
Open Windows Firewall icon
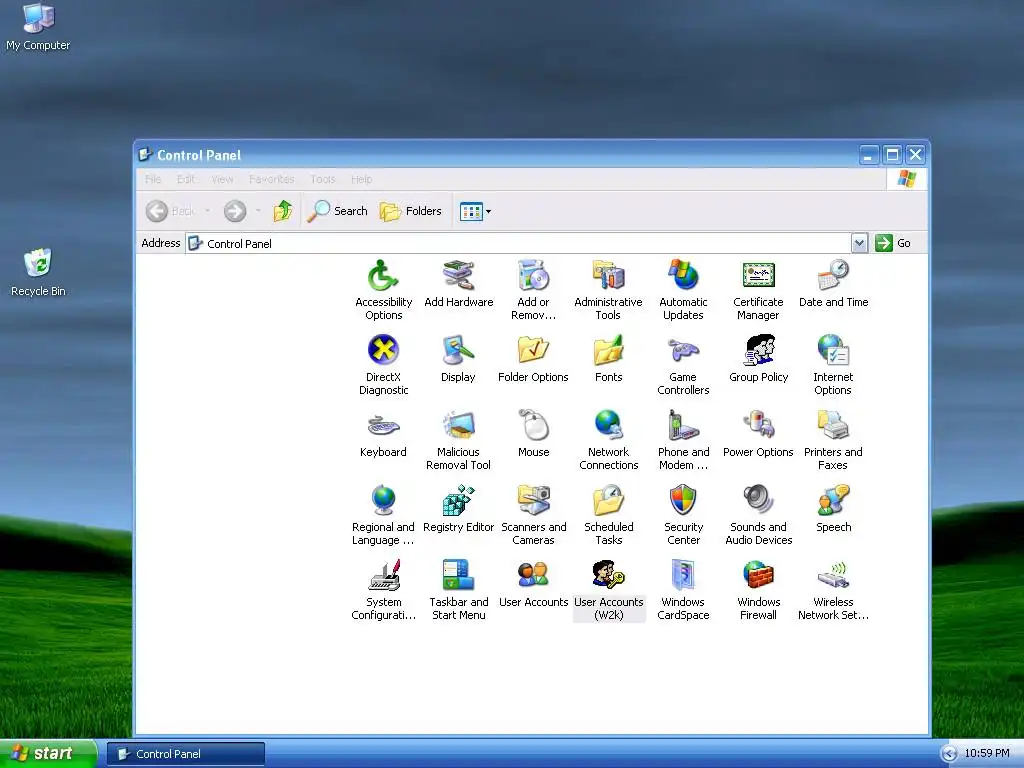coord(758,590)
